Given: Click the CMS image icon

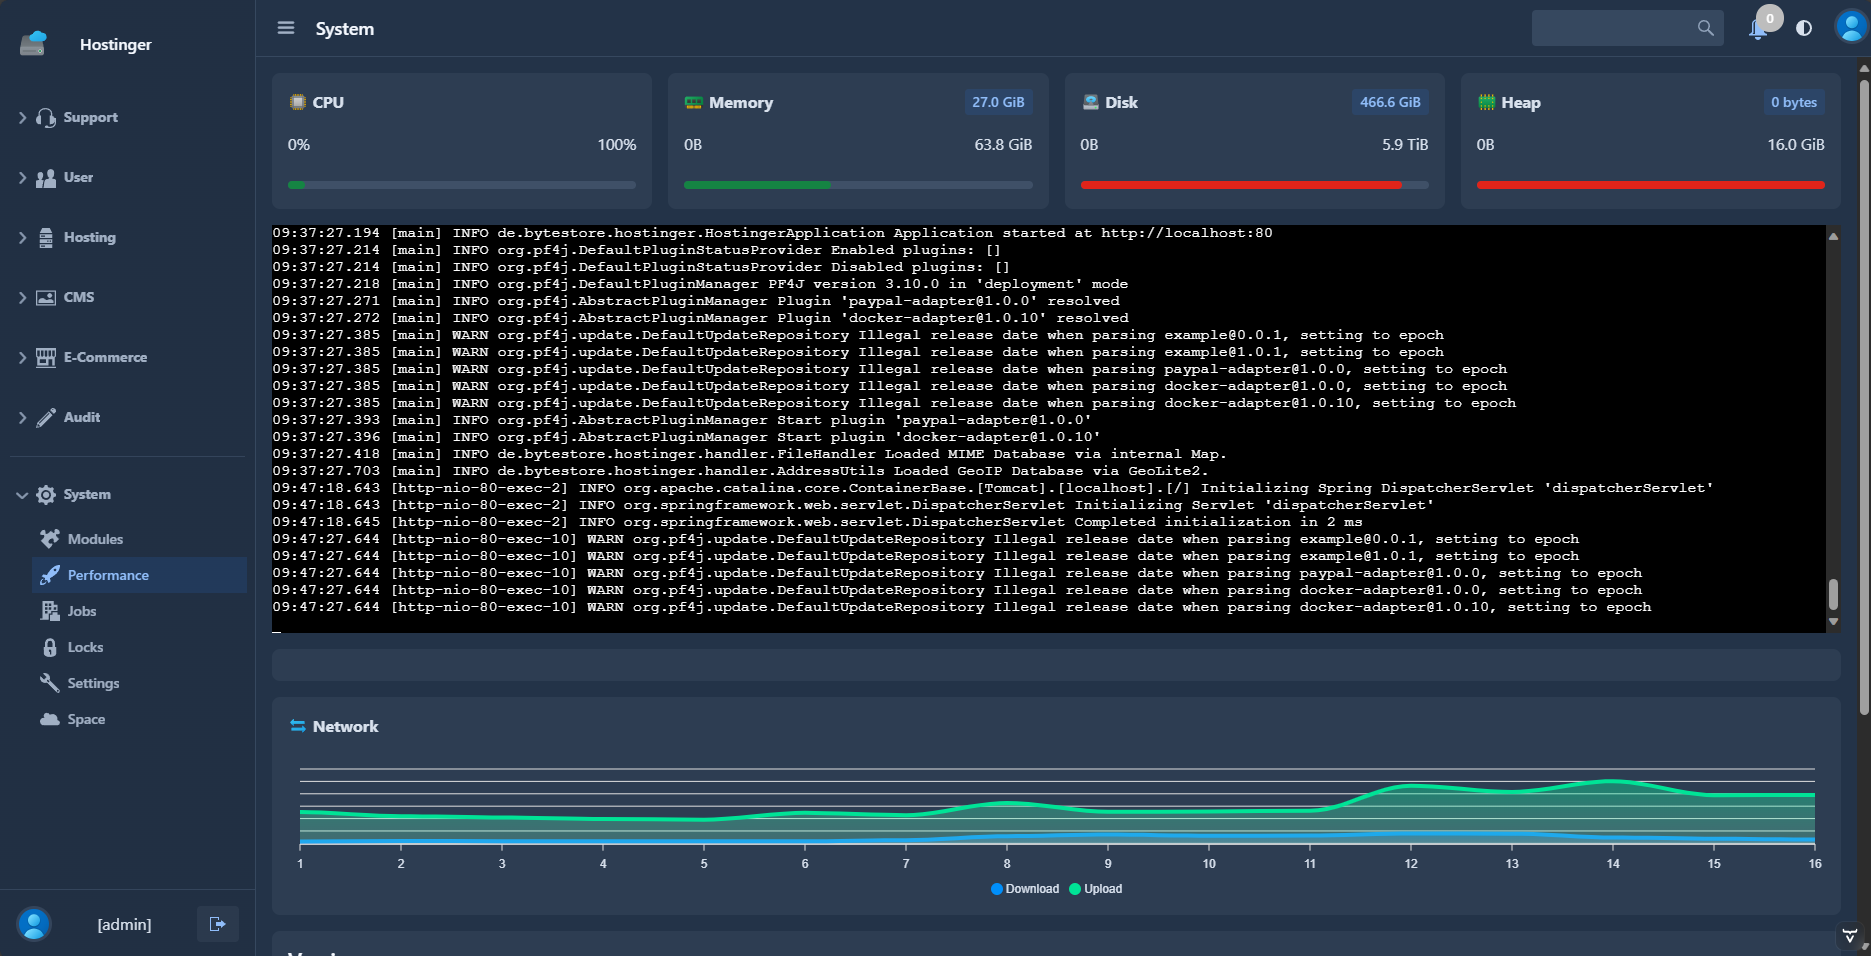Looking at the screenshot, I should click(46, 298).
